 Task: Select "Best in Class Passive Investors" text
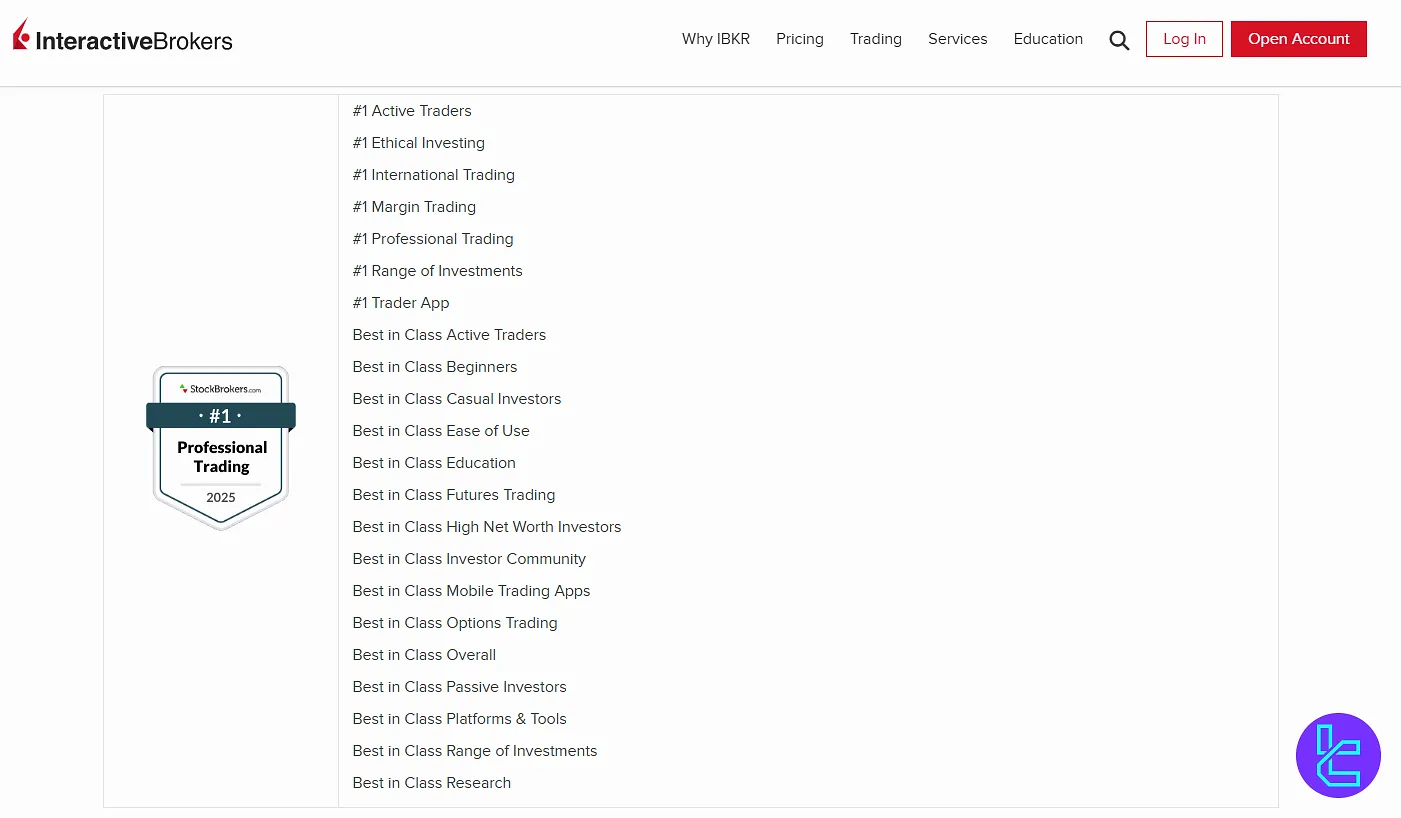(460, 687)
